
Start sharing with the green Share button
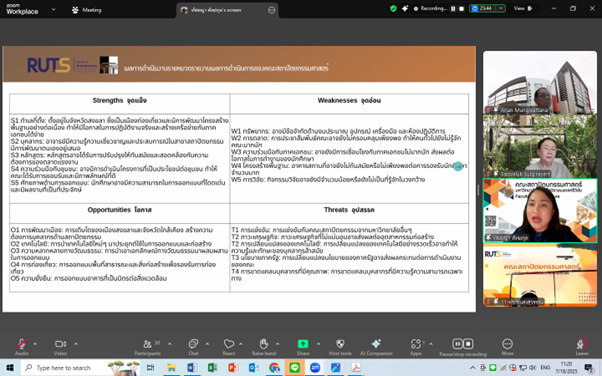click(303, 347)
